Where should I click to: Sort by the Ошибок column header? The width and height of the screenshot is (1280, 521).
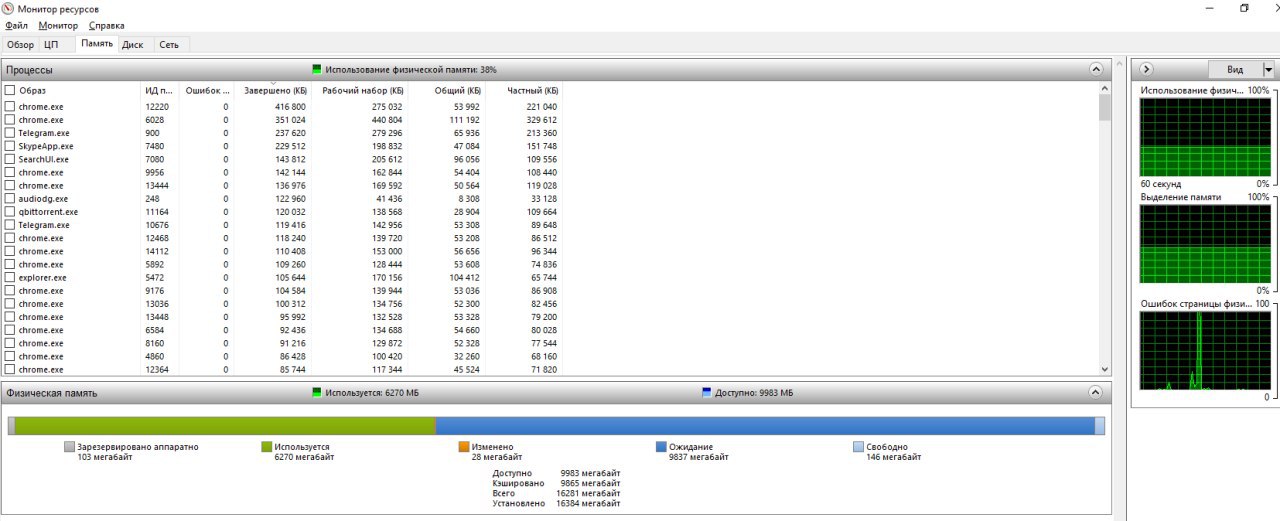[x=207, y=90]
